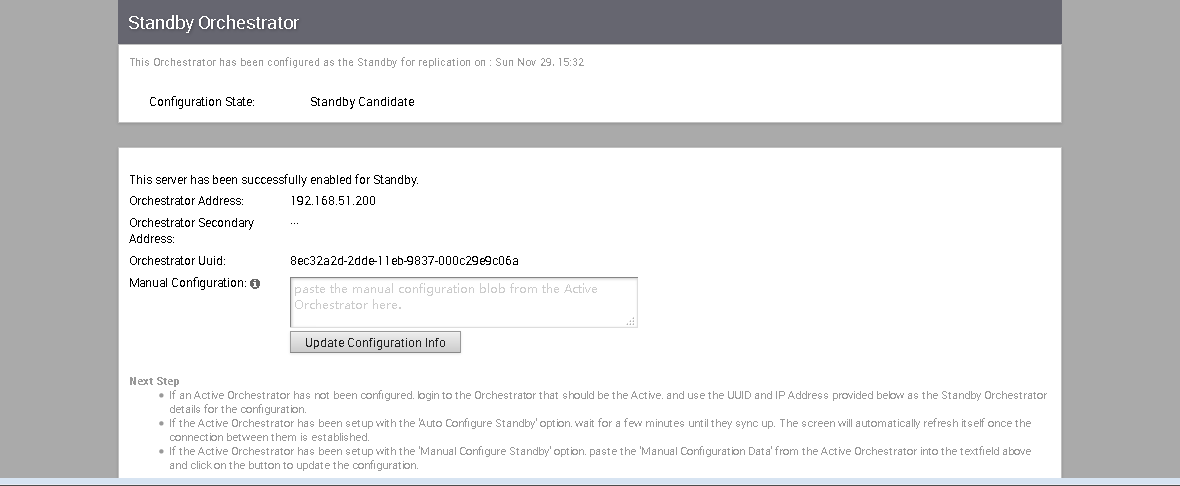Click the textarea resize grip handle
1180x486 pixels.
631,321
